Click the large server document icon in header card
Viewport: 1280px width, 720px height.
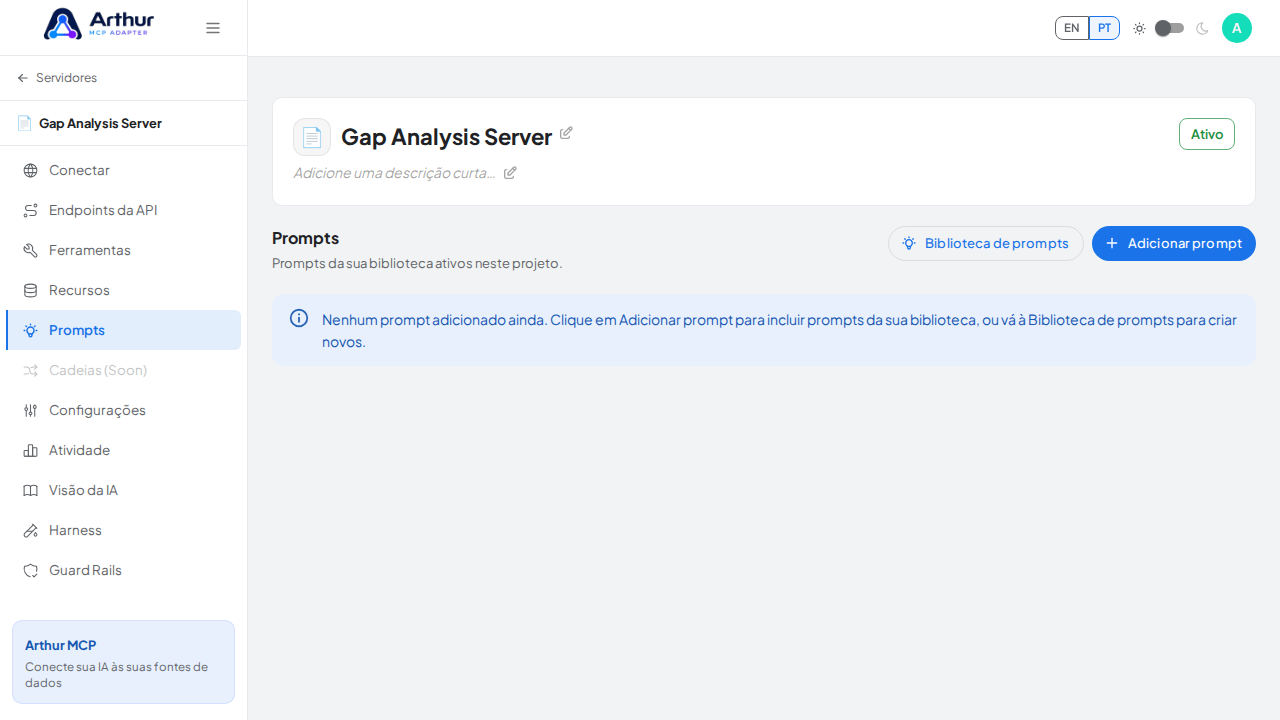(x=312, y=137)
